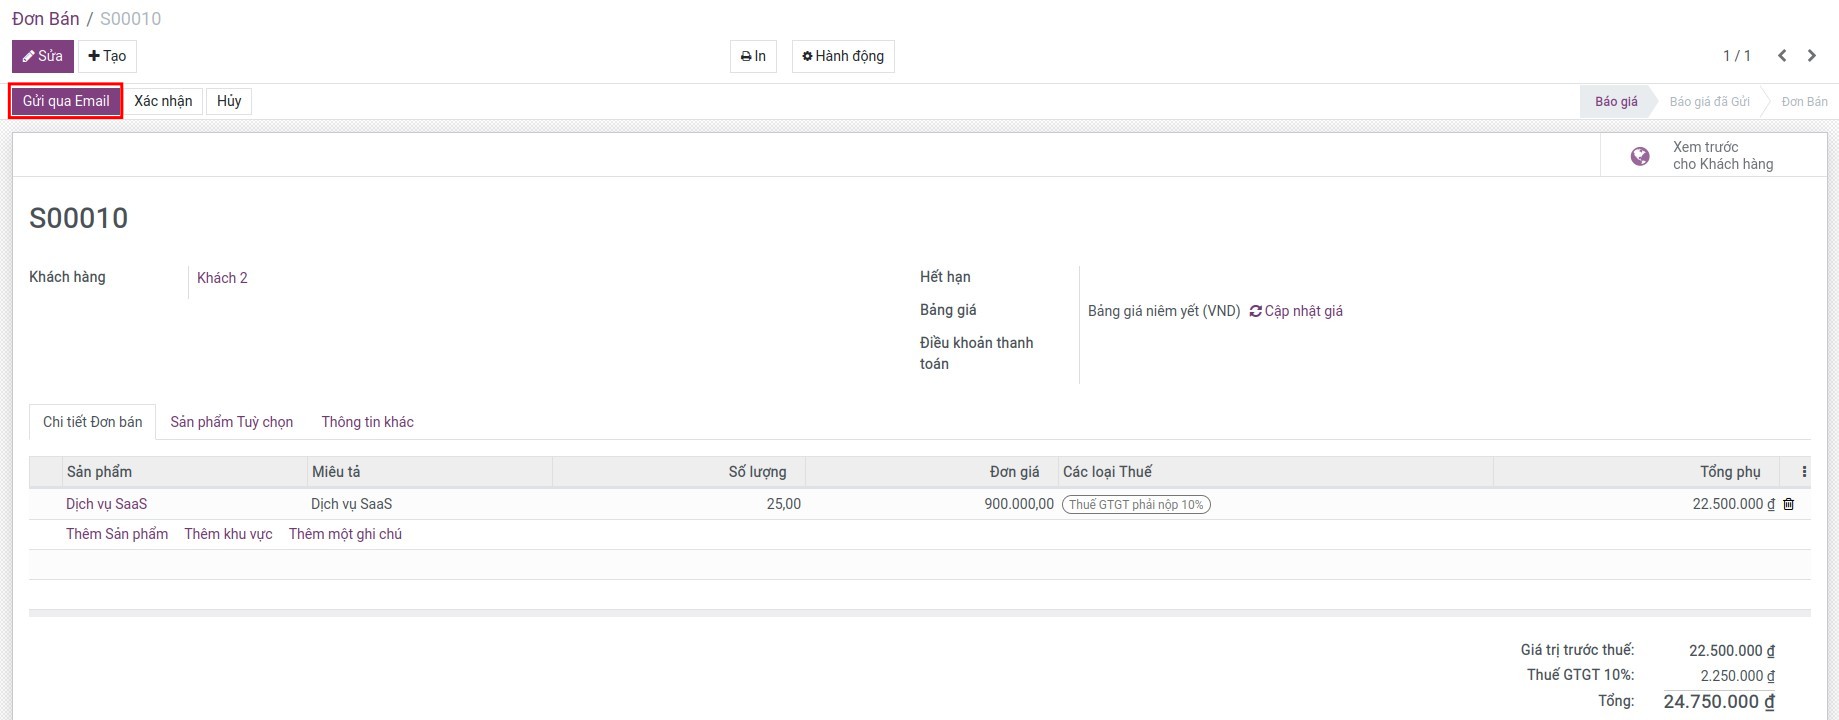Open customer Khách 2 link
This screenshot has width=1839, height=720.
click(x=222, y=278)
